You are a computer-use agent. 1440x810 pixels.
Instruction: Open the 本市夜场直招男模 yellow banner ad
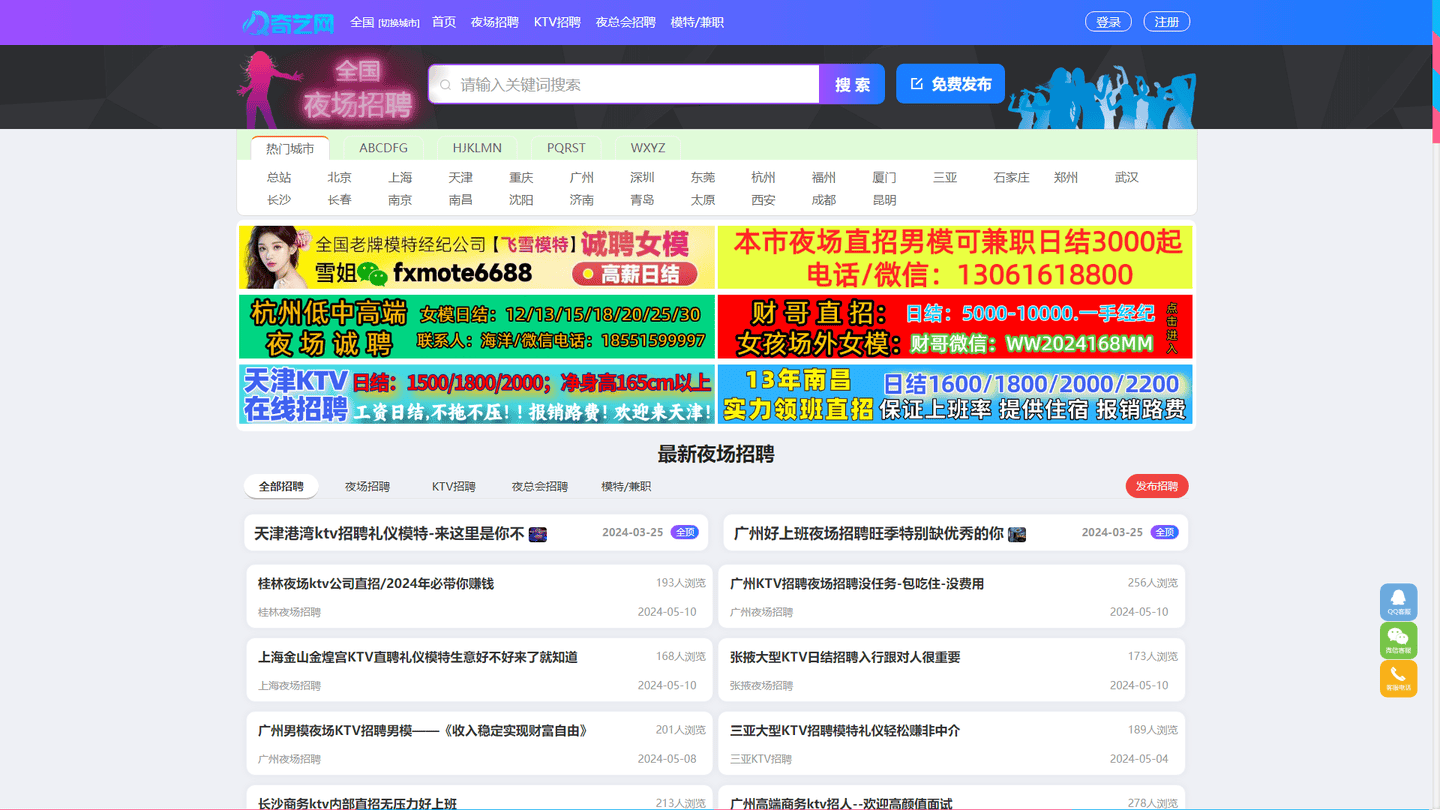pyautogui.click(x=955, y=257)
